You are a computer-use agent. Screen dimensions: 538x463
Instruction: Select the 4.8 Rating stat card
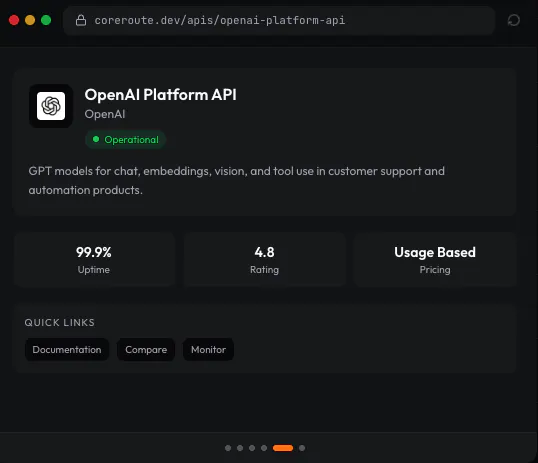pos(265,259)
